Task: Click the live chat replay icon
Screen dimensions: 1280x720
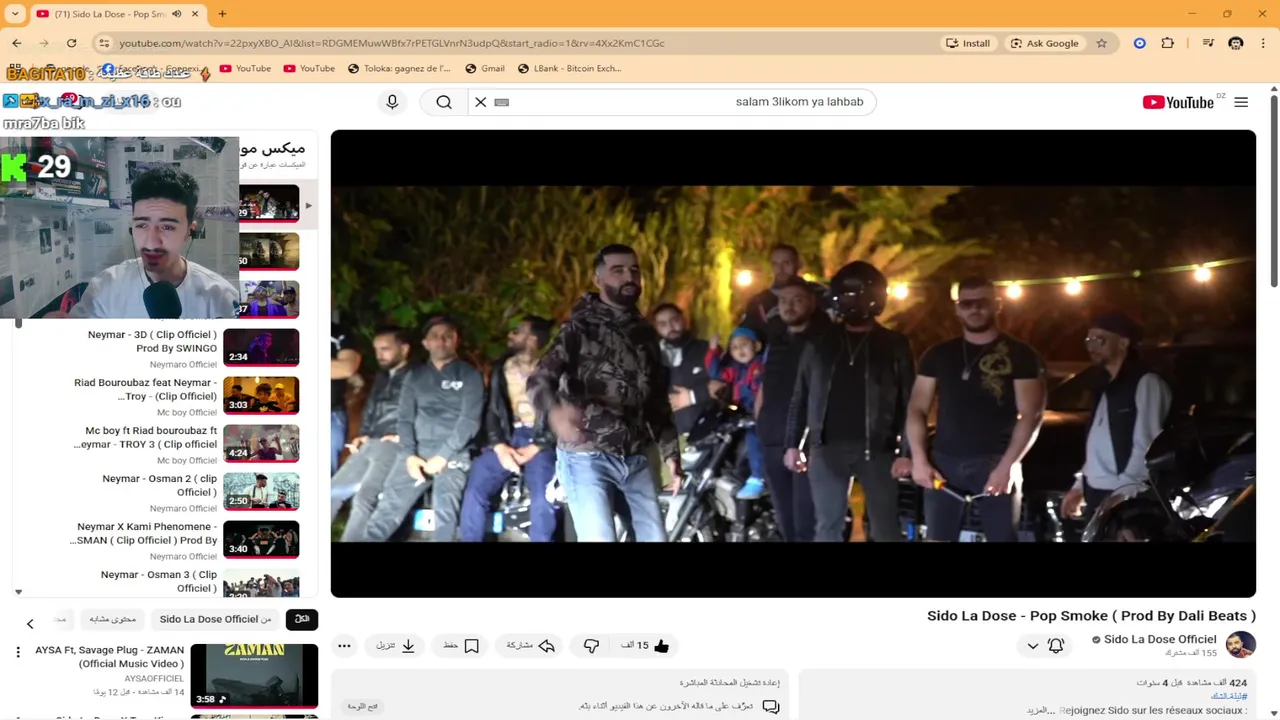Action: tap(770, 706)
